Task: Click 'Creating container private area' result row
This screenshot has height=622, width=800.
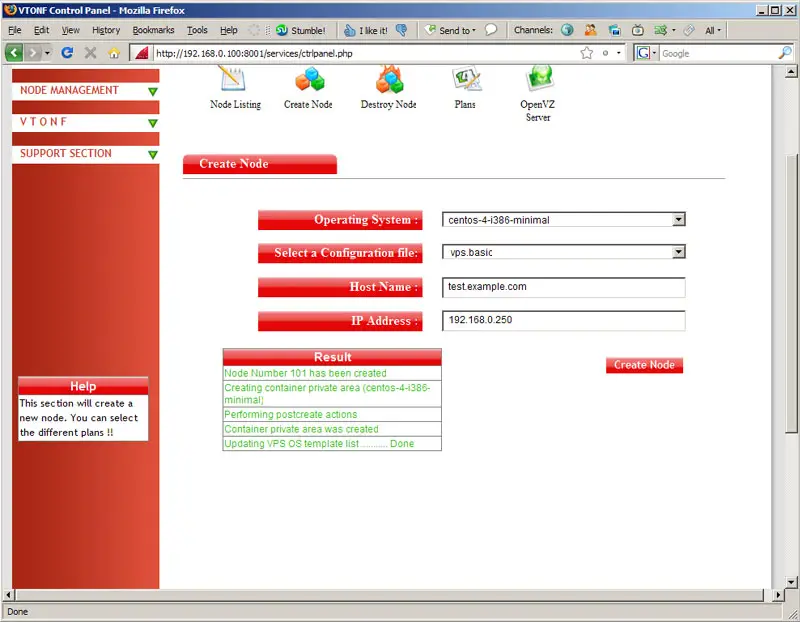Action: [332, 393]
